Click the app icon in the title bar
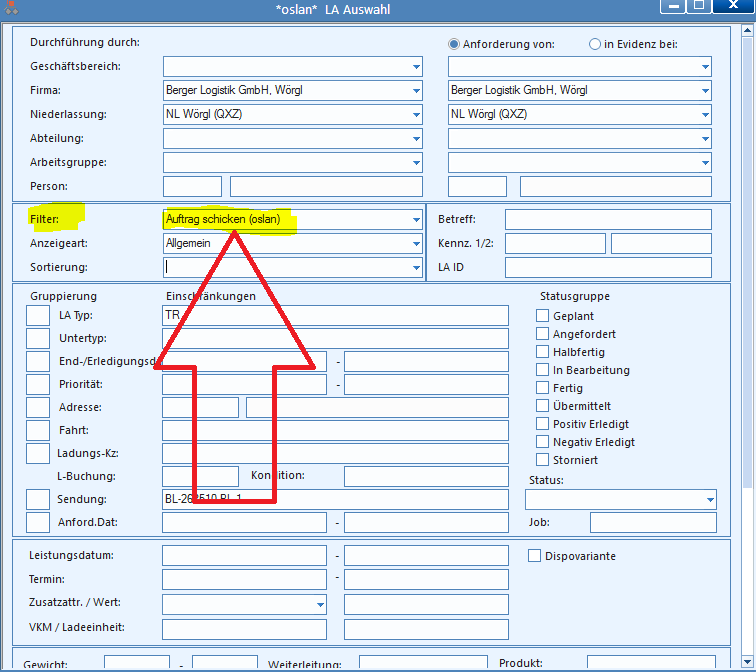 [11, 7]
